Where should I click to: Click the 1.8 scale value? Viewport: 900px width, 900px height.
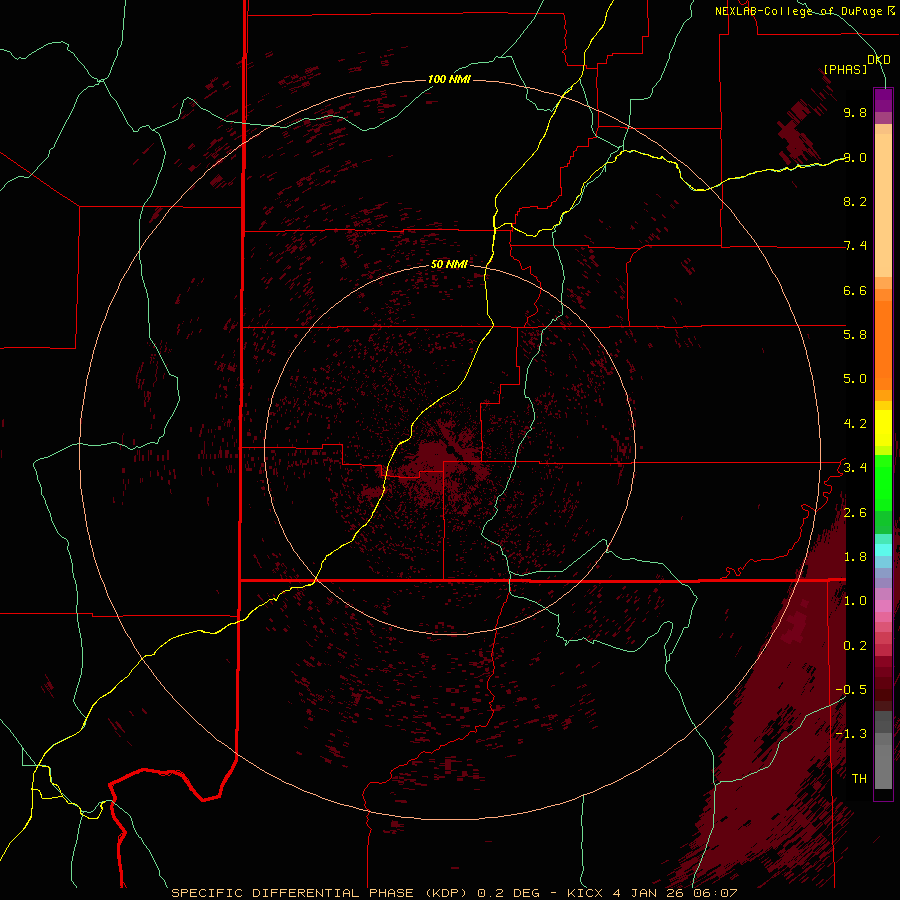[855, 557]
